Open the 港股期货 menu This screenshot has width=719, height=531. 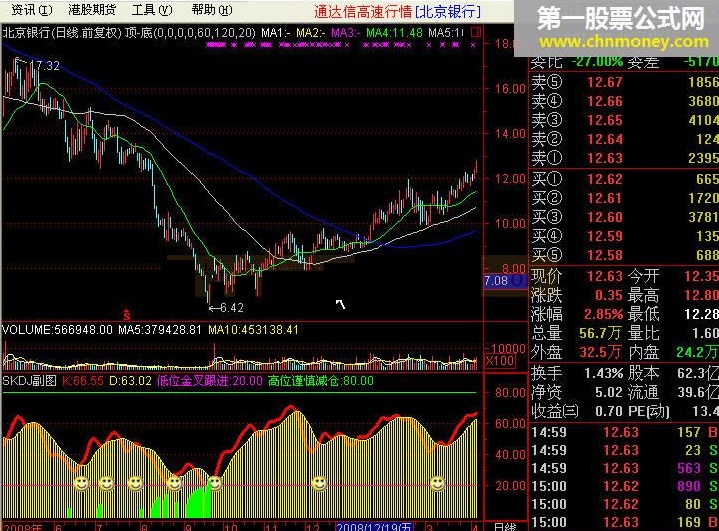(x=92, y=10)
